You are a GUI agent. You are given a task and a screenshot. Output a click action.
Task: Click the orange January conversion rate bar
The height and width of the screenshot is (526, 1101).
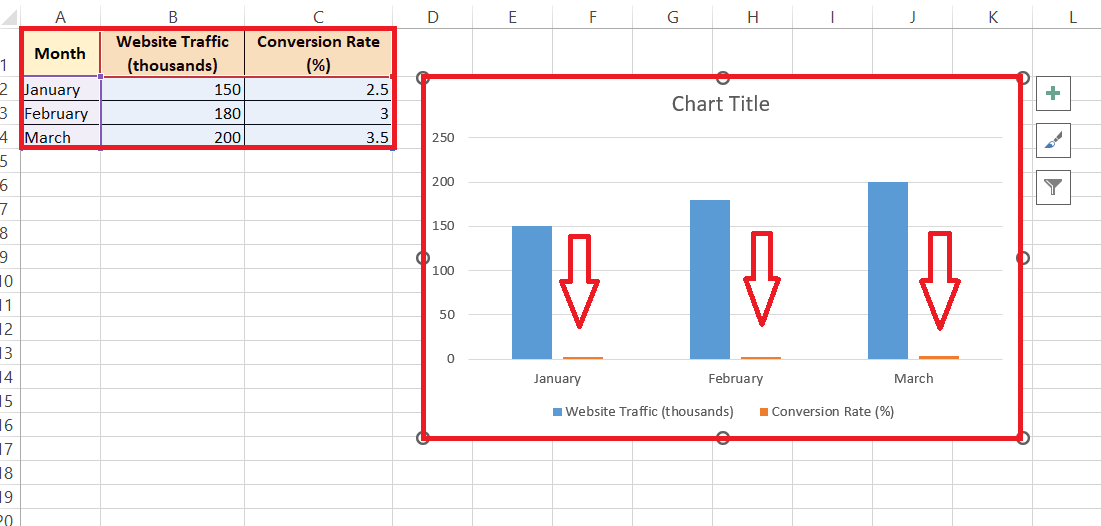pyautogui.click(x=583, y=357)
